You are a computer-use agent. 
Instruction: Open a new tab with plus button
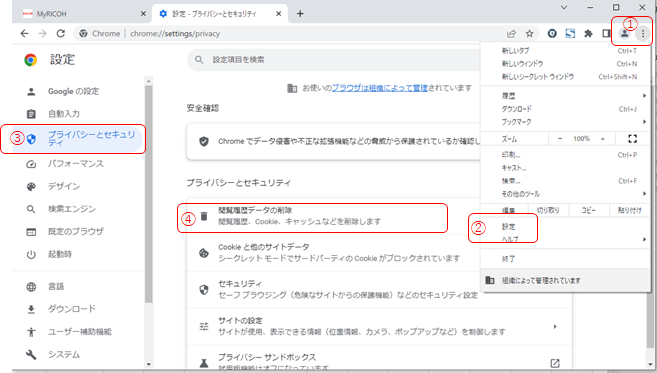[x=300, y=14]
